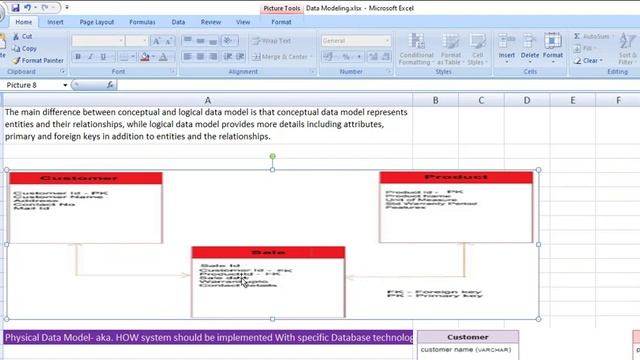Image resolution: width=640 pixels, height=360 pixels.
Task: Click the Accounting Number Format icon
Action: click(x=328, y=57)
